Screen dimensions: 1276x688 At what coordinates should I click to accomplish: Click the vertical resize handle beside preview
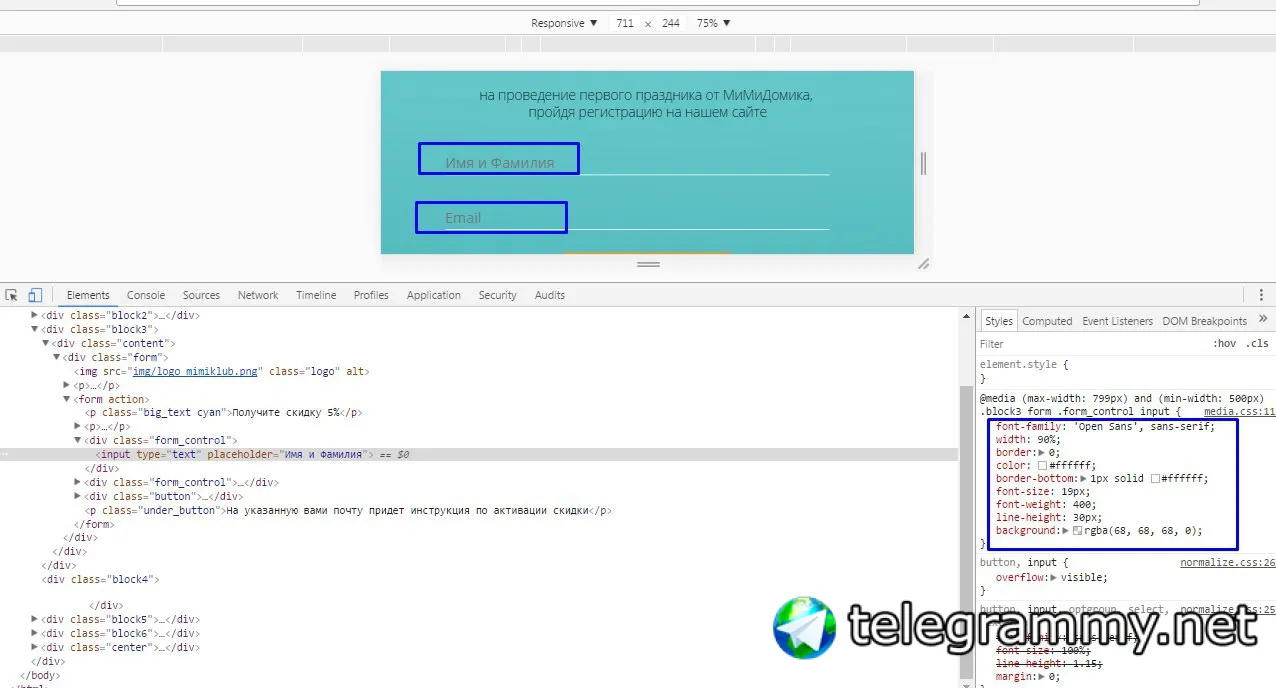[x=923, y=163]
